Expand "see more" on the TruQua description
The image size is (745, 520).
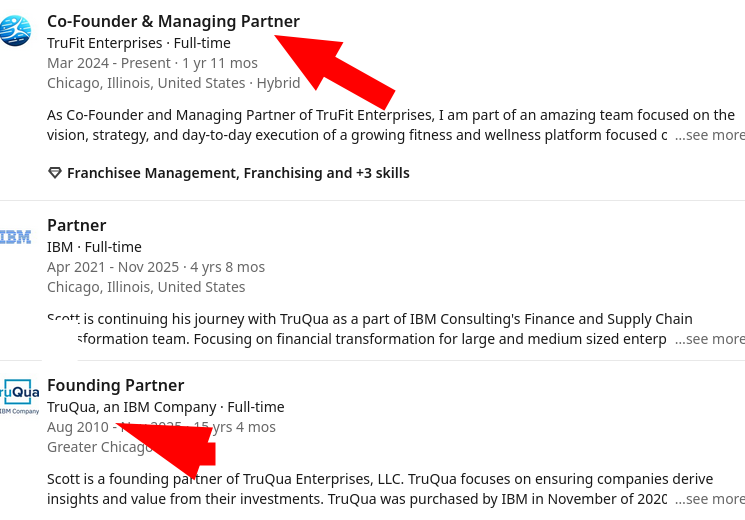click(709, 499)
